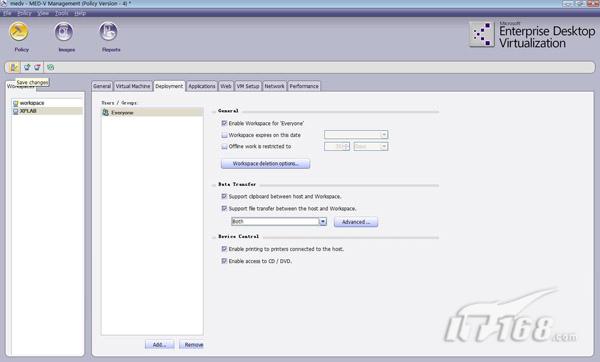Click Workspace deletion options button
600x362 pixels.
click(x=266, y=164)
